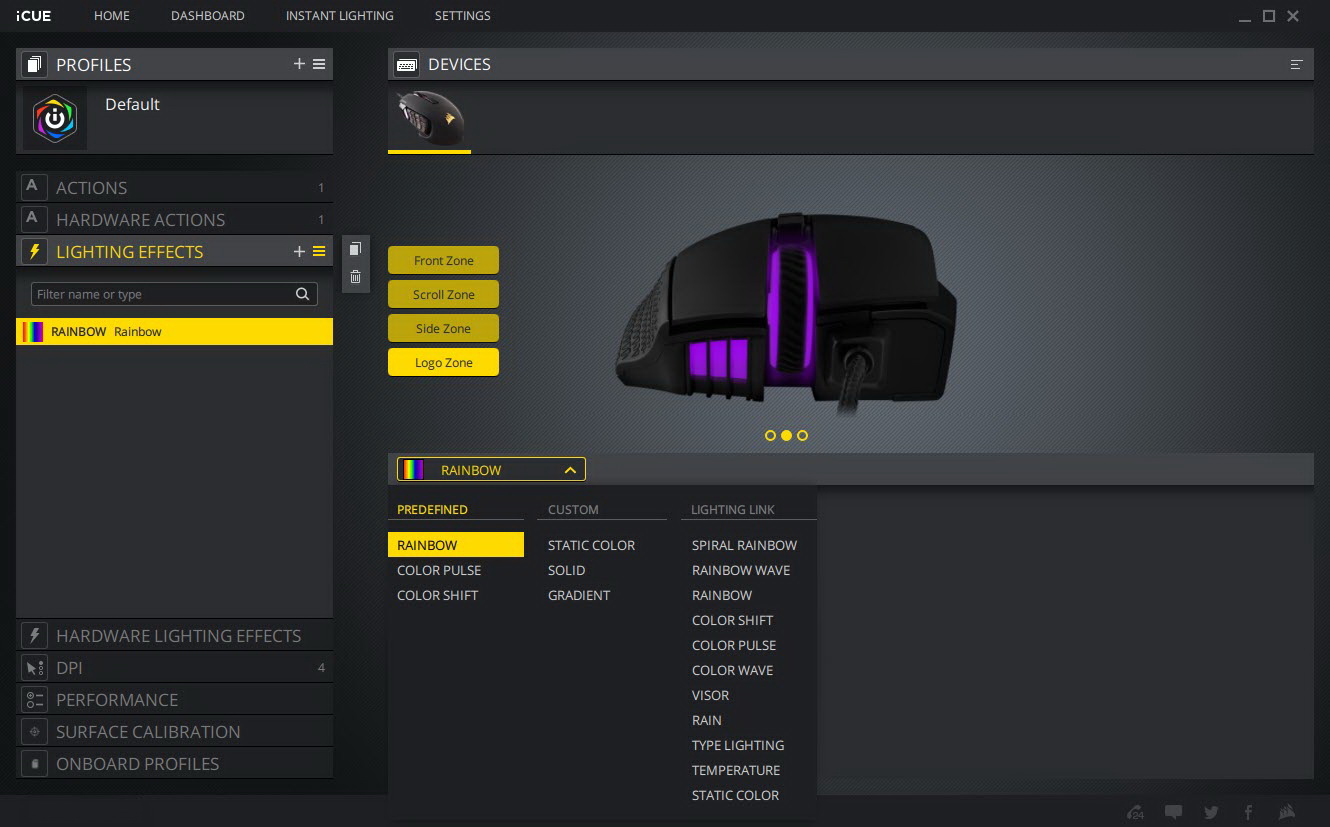This screenshot has width=1330, height=827.
Task: Click the Profiles panel icon
Action: (34, 64)
